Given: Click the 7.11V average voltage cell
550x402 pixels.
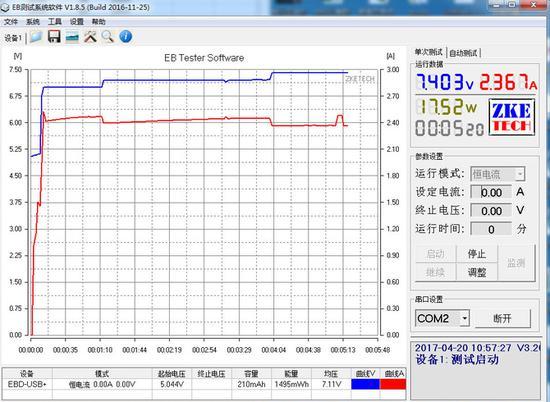Looking at the screenshot, I should [331, 384].
